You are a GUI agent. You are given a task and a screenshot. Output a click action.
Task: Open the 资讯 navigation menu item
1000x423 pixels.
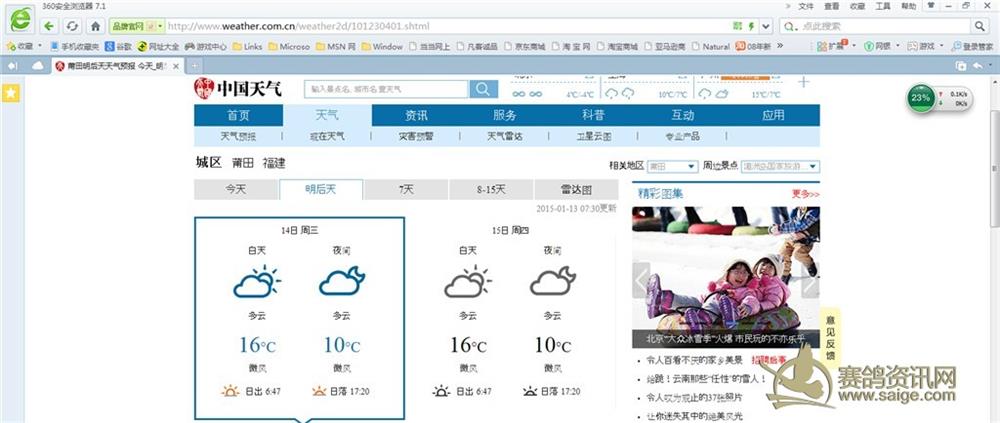[416, 115]
